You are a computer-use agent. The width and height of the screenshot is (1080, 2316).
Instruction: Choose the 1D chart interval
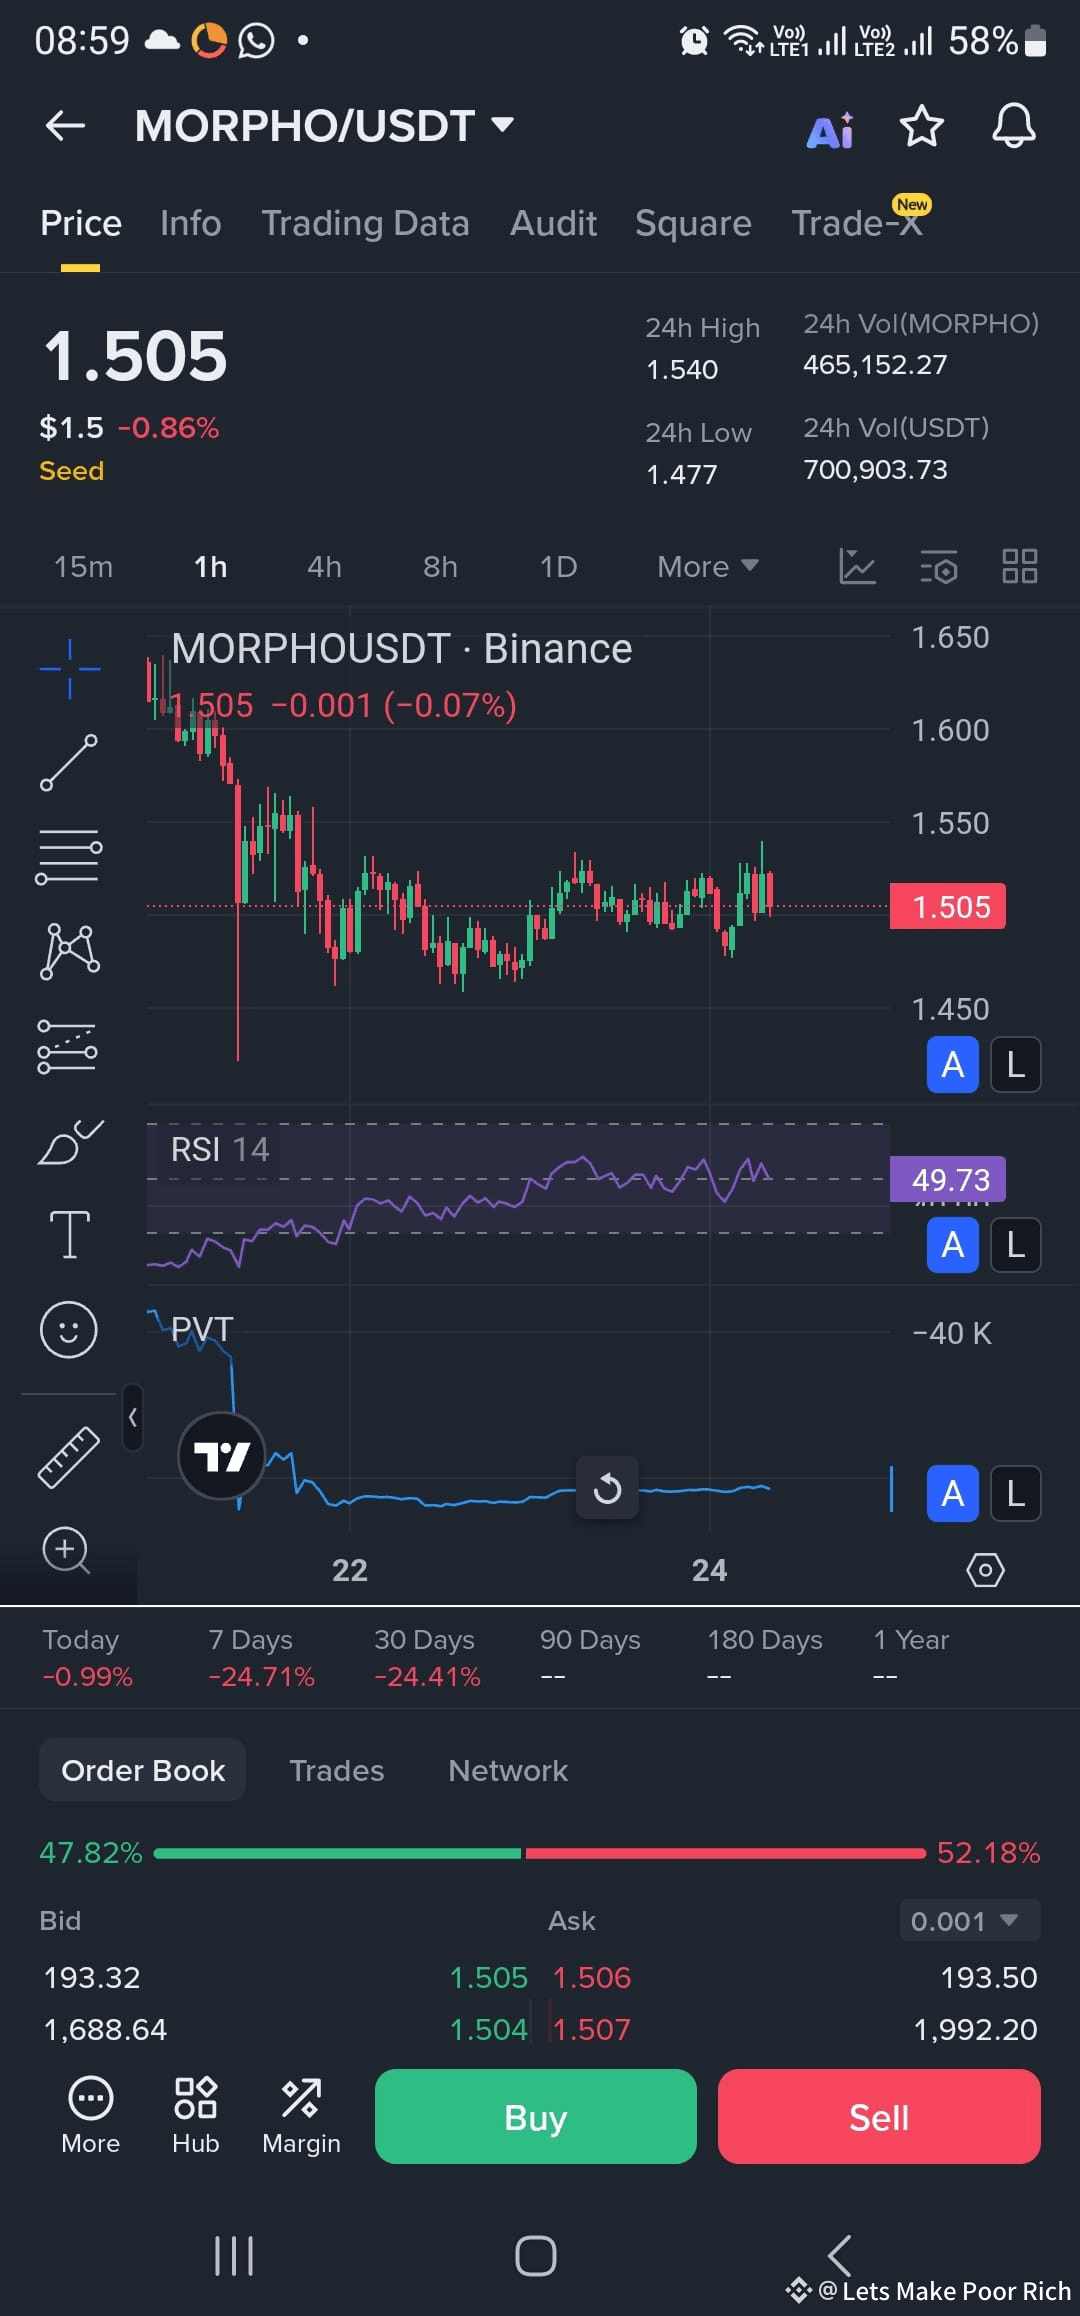[x=558, y=567]
